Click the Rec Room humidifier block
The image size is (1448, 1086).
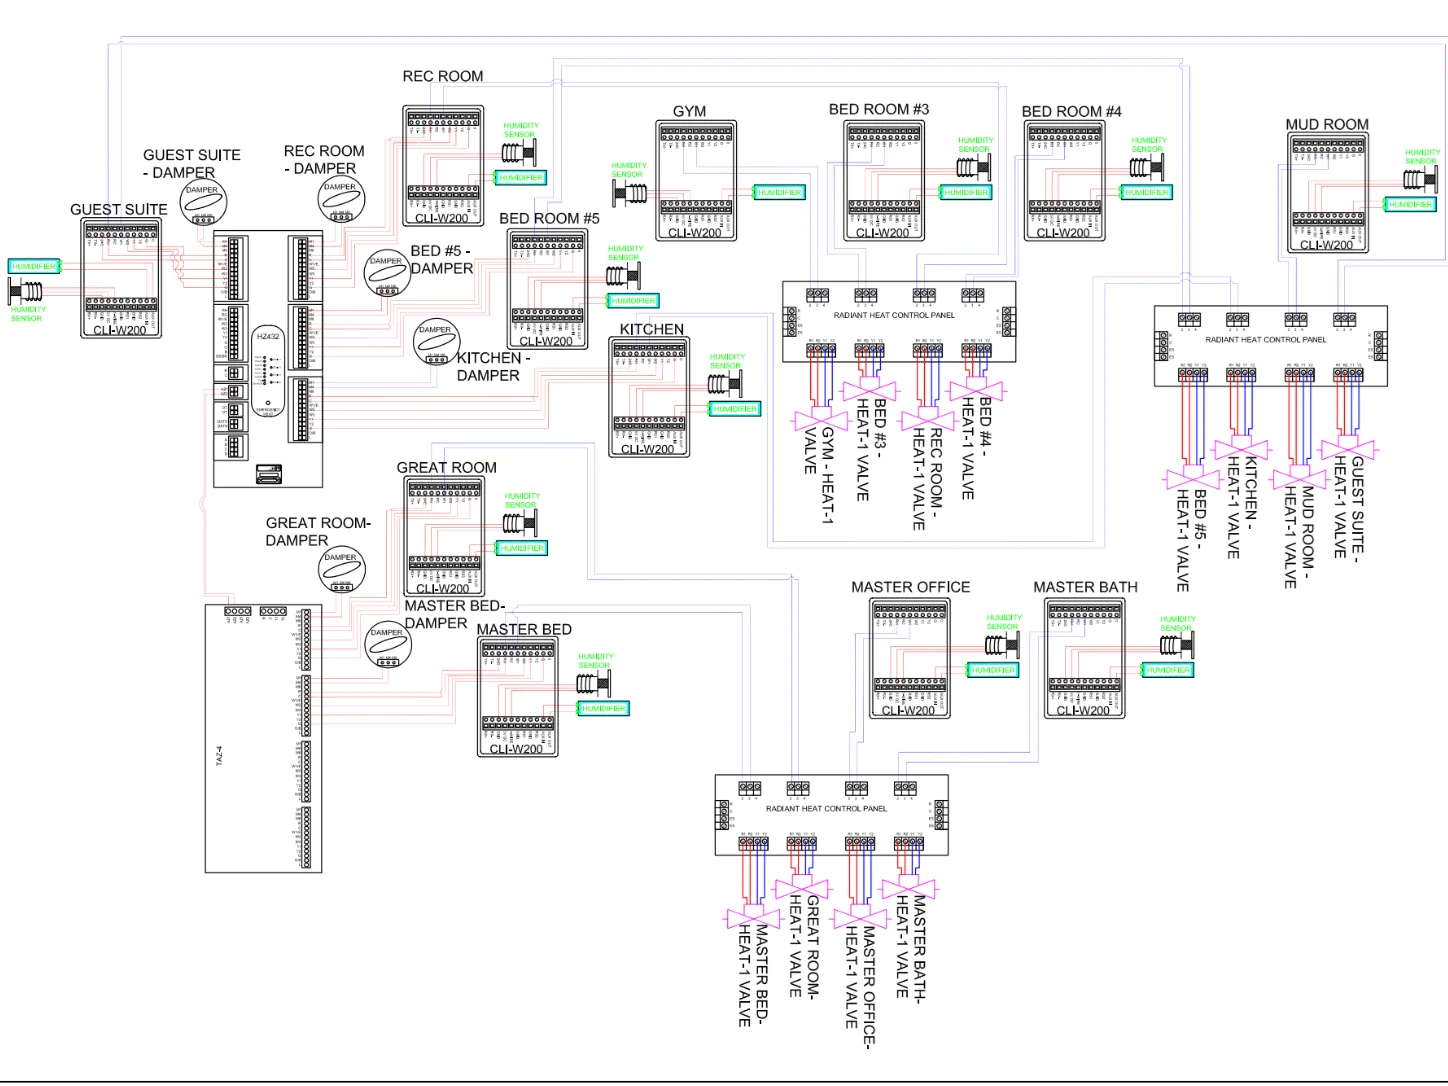tap(521, 178)
